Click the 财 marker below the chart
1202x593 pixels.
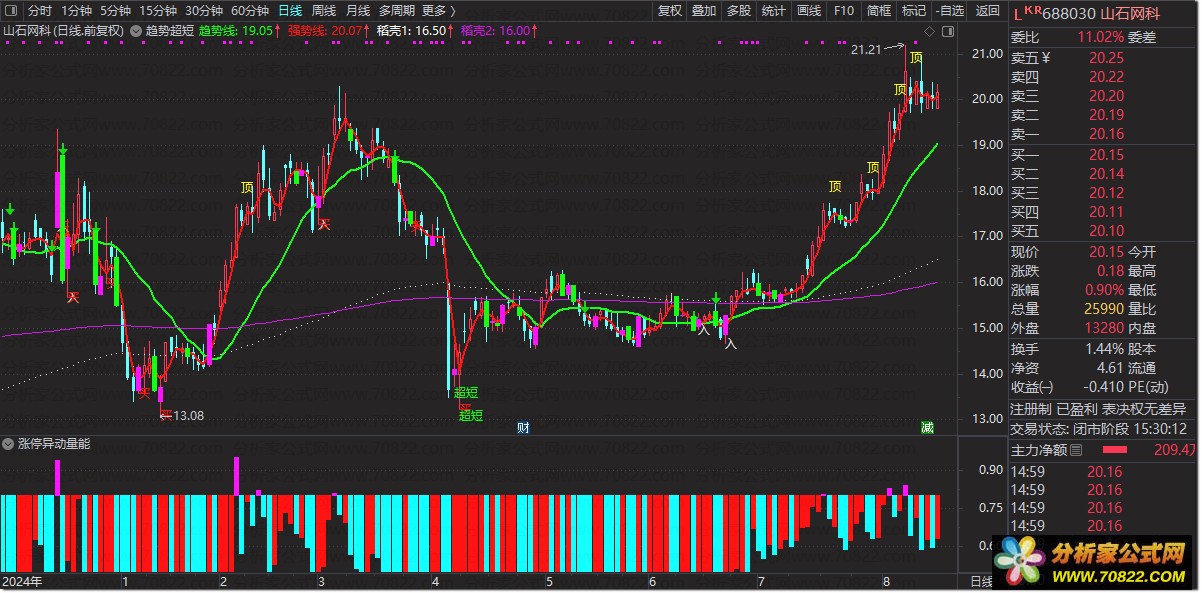pos(523,428)
